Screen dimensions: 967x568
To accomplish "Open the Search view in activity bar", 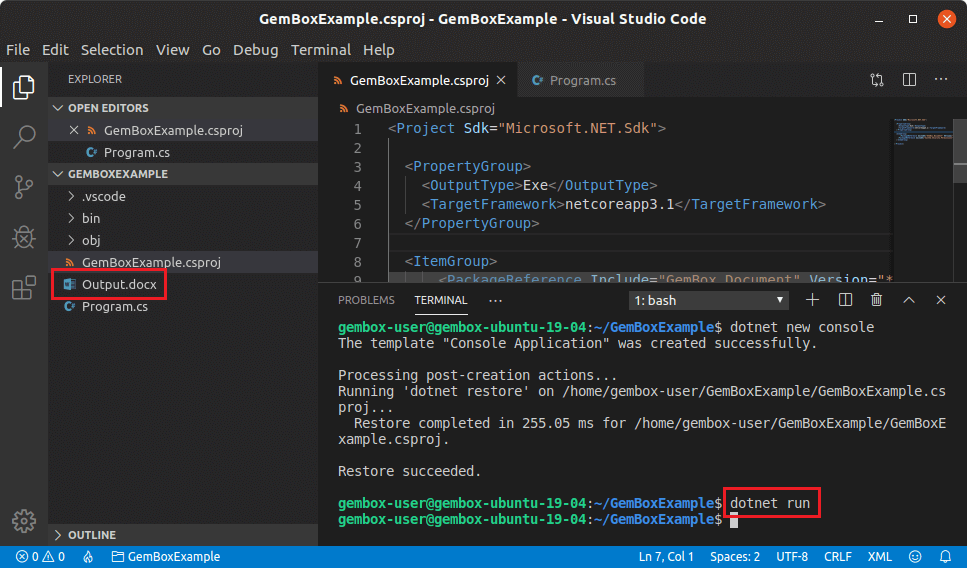I will (24, 137).
